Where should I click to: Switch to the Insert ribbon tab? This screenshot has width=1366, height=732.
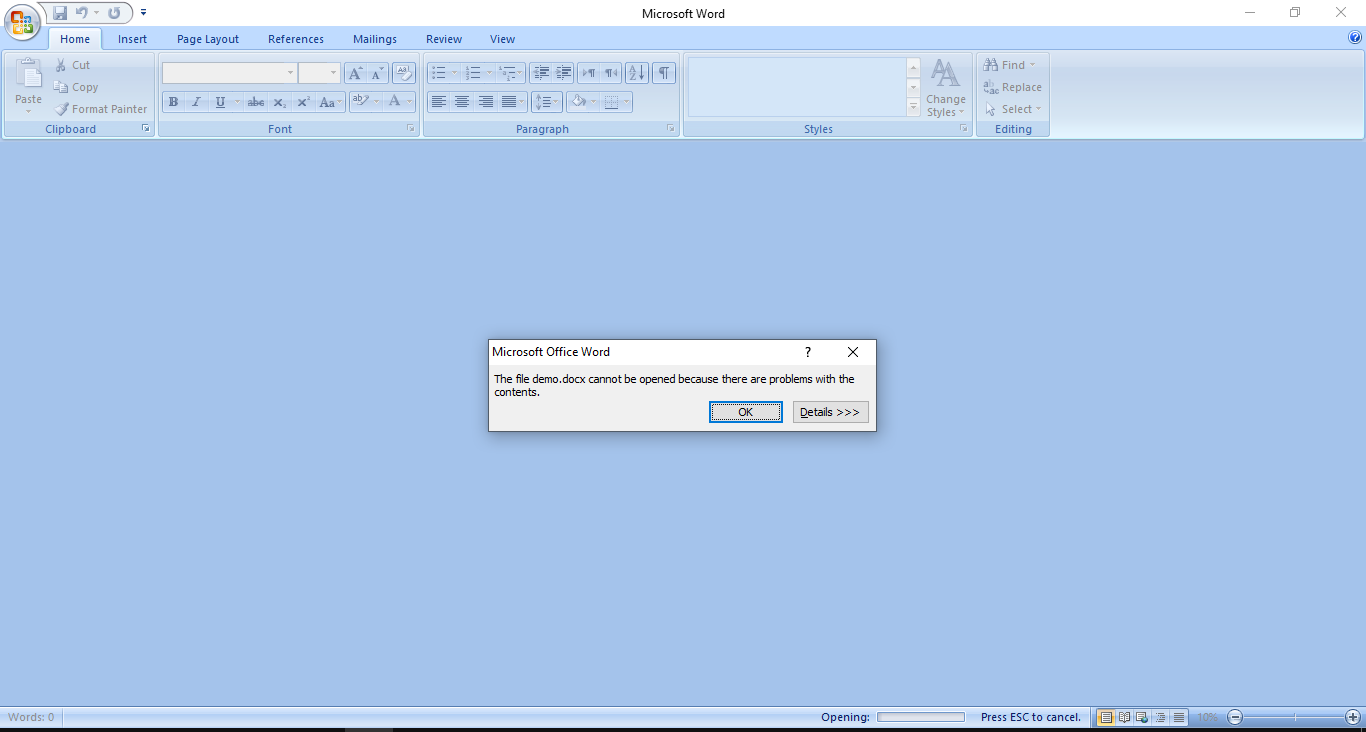pos(132,38)
